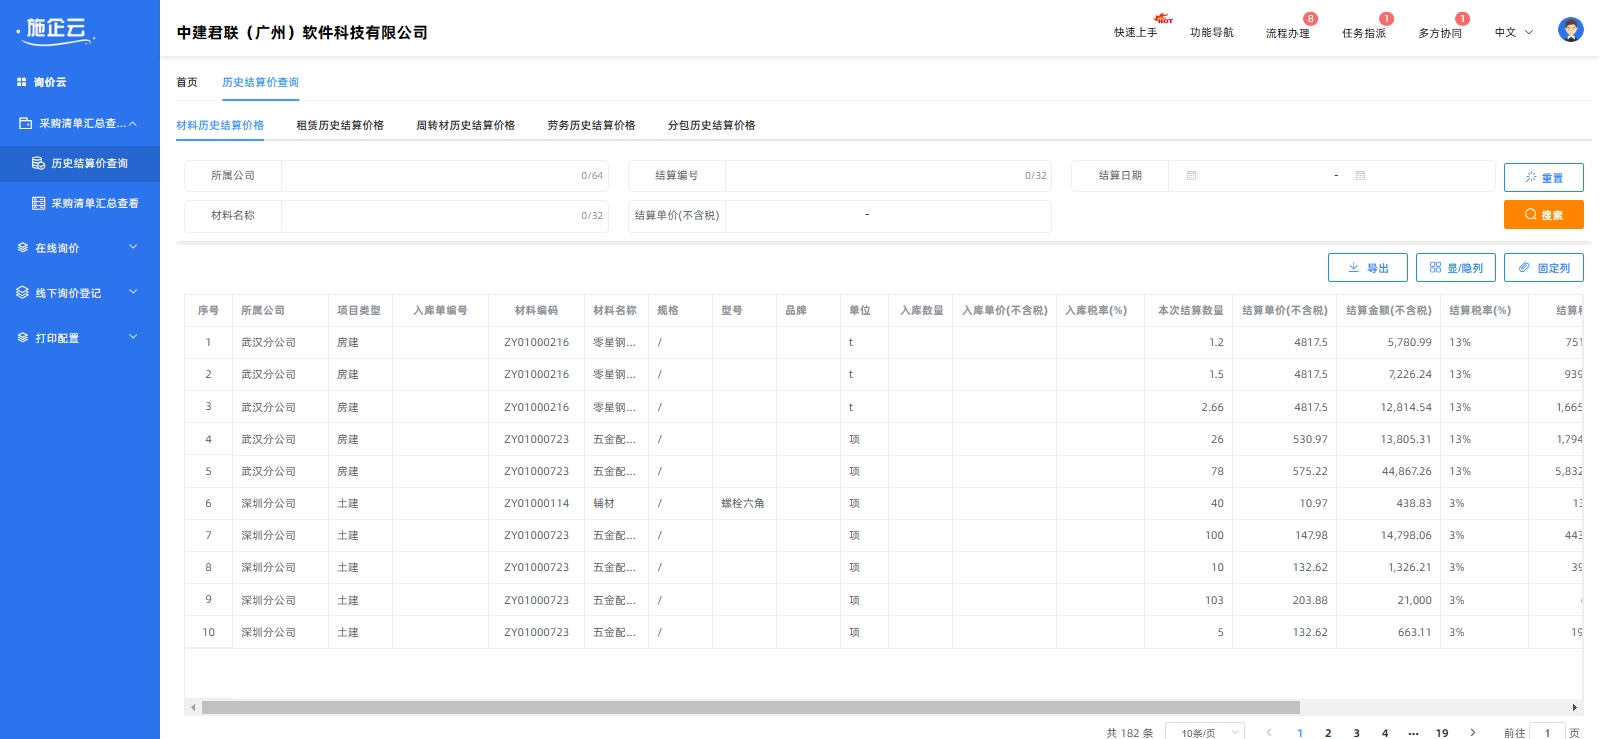Click the 导出 export button

pos(1367,268)
